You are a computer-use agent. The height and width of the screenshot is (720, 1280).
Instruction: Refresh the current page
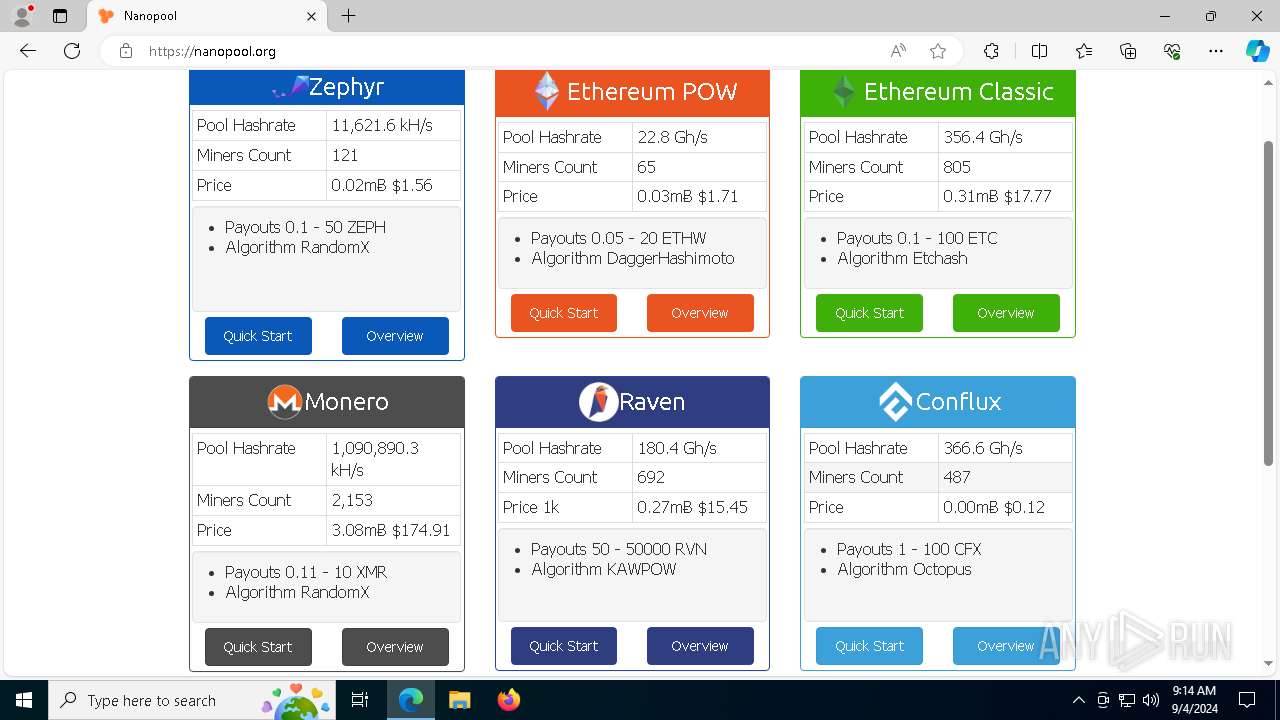coord(72,51)
